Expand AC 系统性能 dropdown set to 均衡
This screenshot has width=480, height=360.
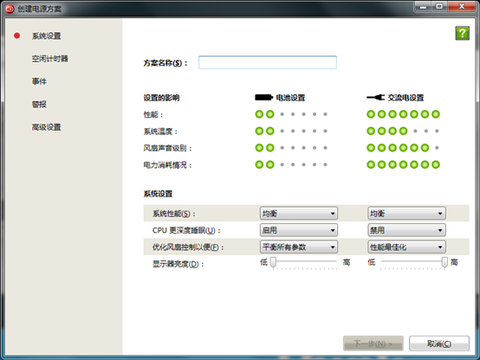point(407,213)
